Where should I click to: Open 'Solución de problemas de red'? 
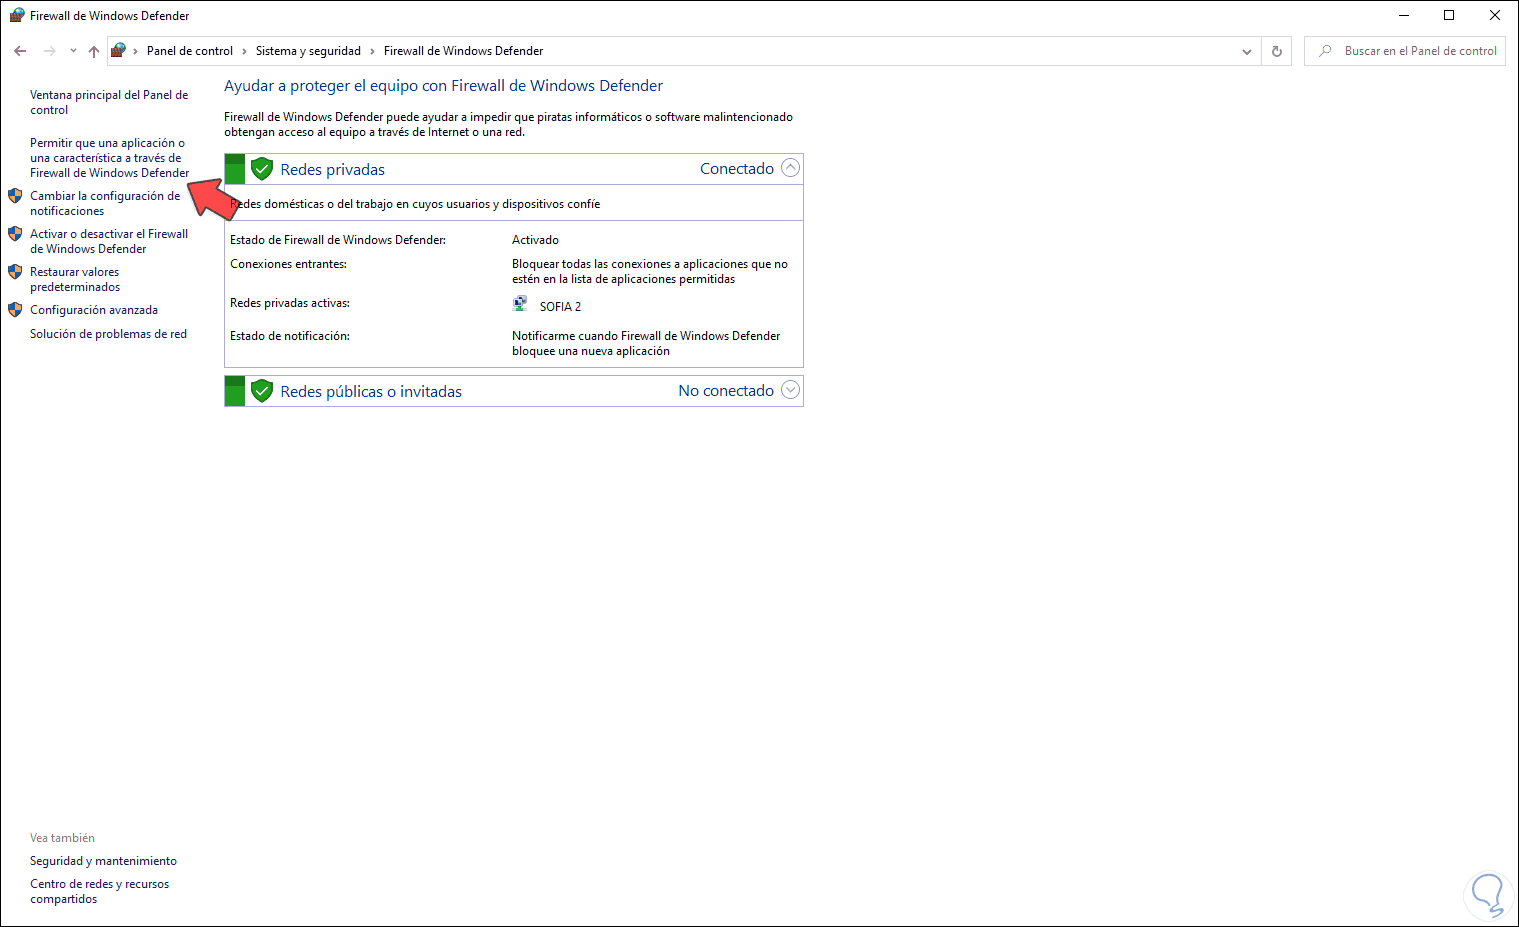coord(108,334)
